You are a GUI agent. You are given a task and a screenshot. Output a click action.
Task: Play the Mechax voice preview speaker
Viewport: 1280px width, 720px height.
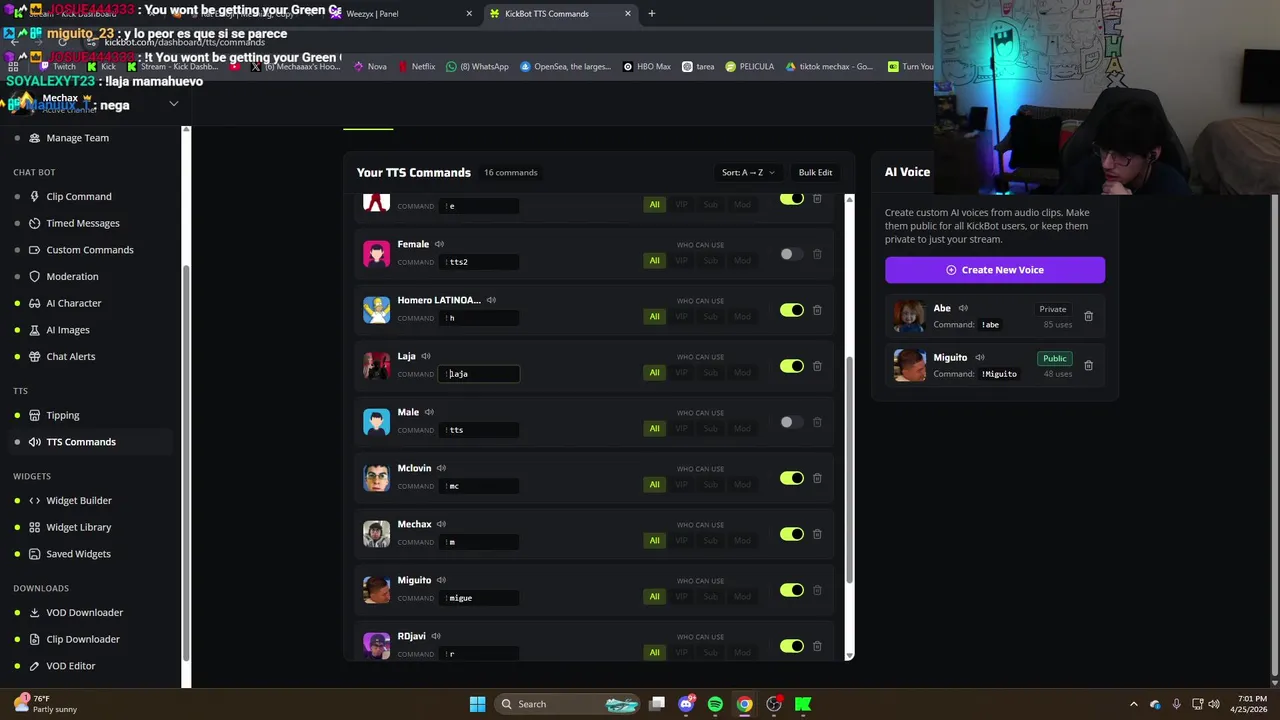point(441,524)
